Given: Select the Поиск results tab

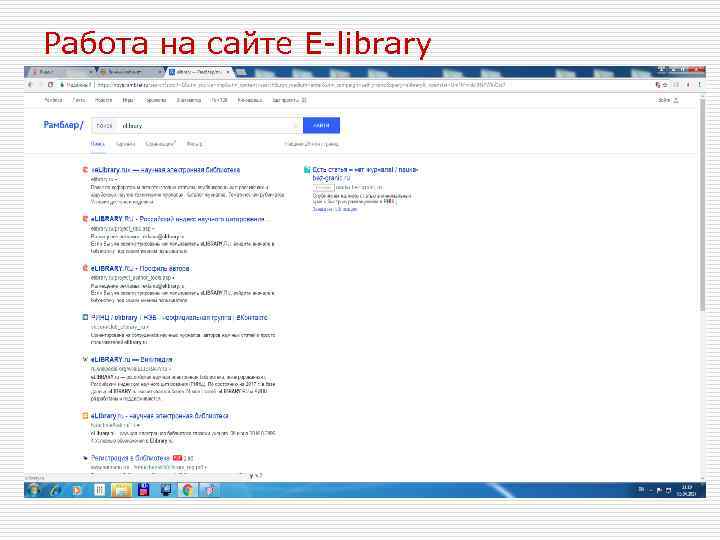Looking at the screenshot, I should pyautogui.click(x=97, y=144).
